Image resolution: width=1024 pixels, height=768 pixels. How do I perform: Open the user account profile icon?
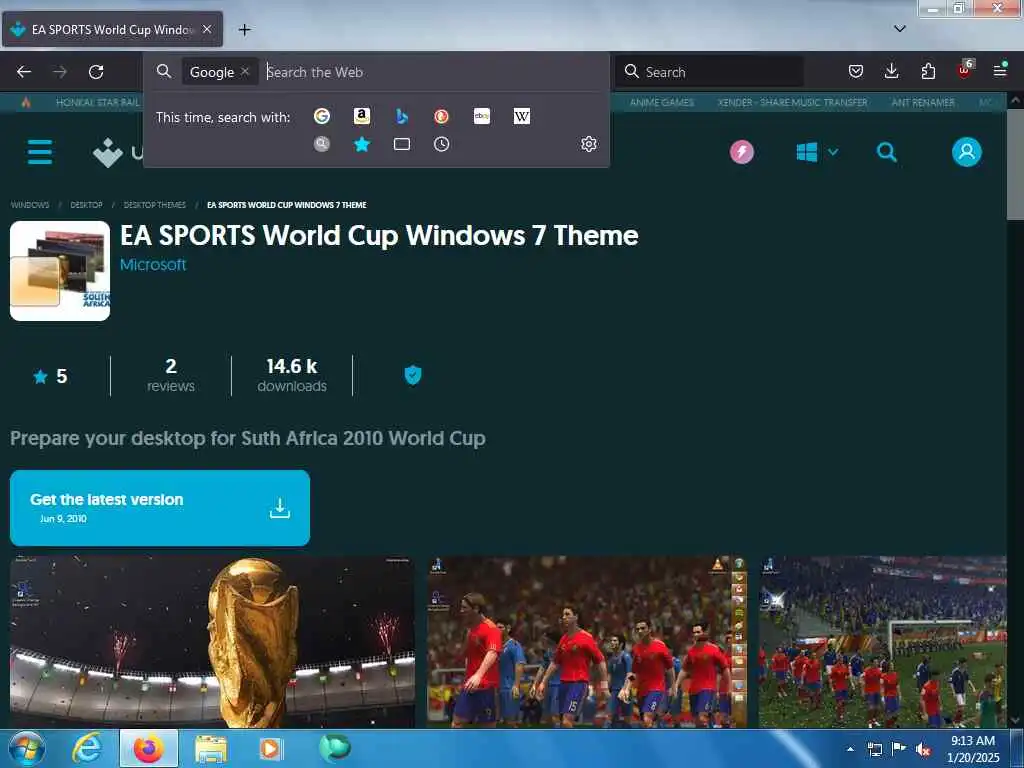pos(966,152)
